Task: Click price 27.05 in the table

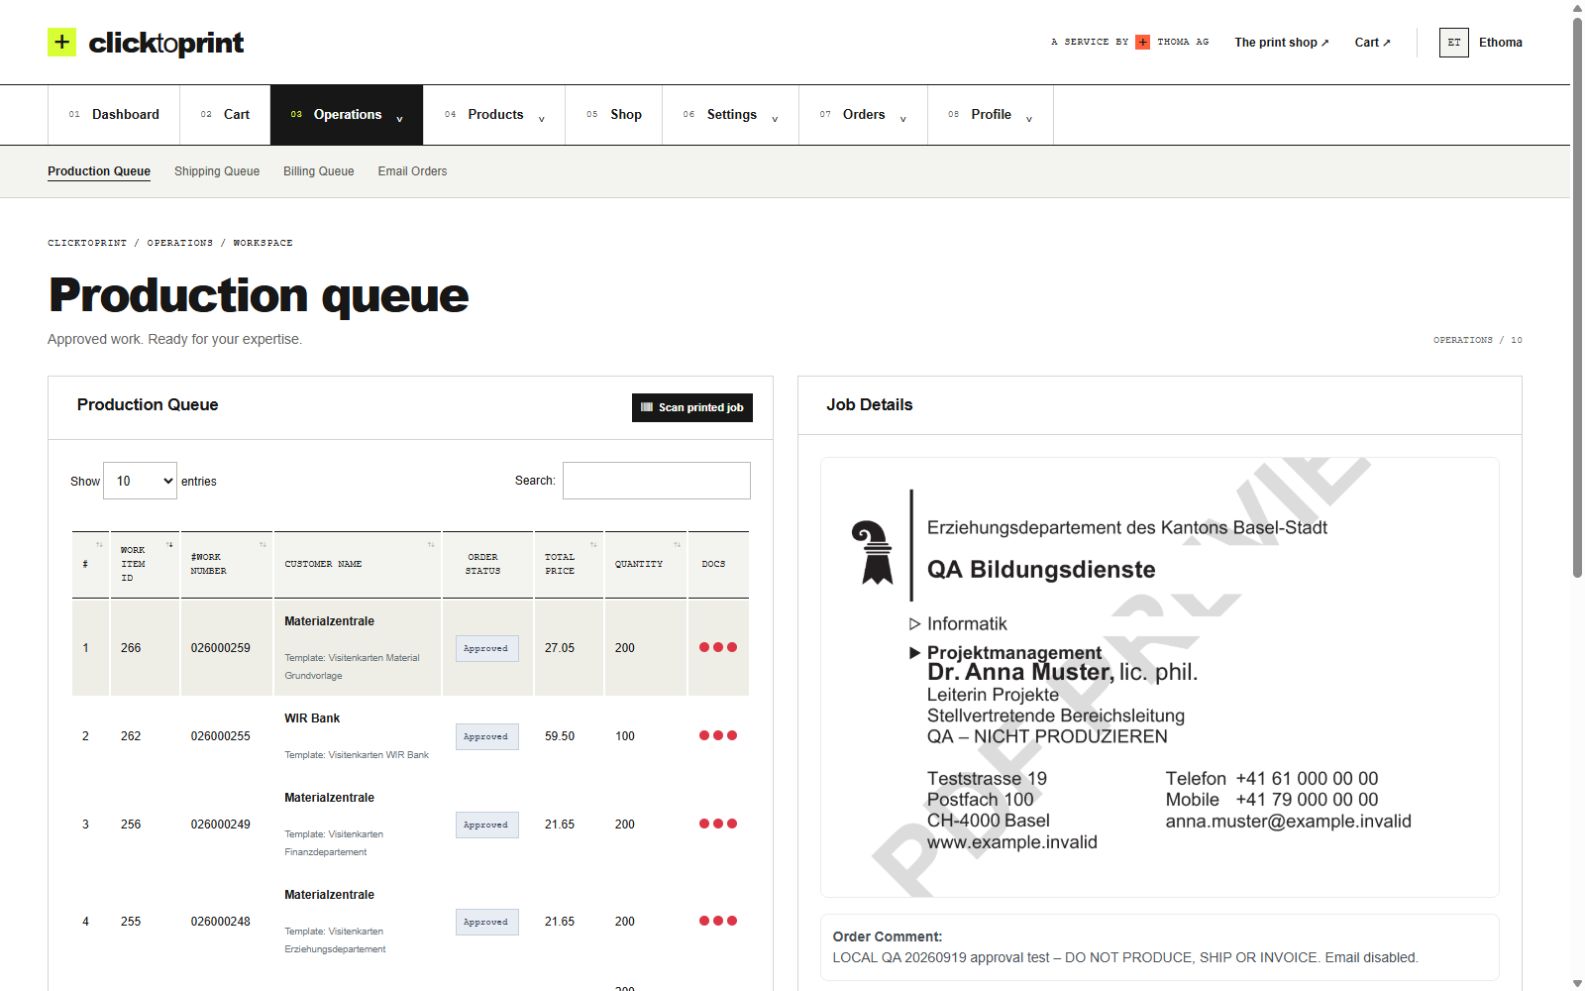Action: (559, 648)
